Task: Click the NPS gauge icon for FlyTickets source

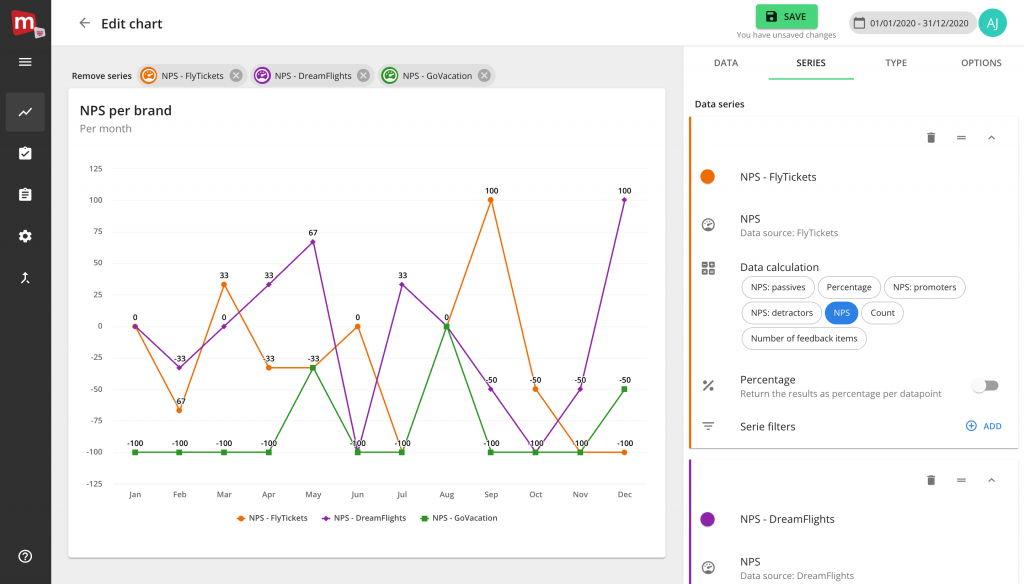Action: tap(708, 225)
